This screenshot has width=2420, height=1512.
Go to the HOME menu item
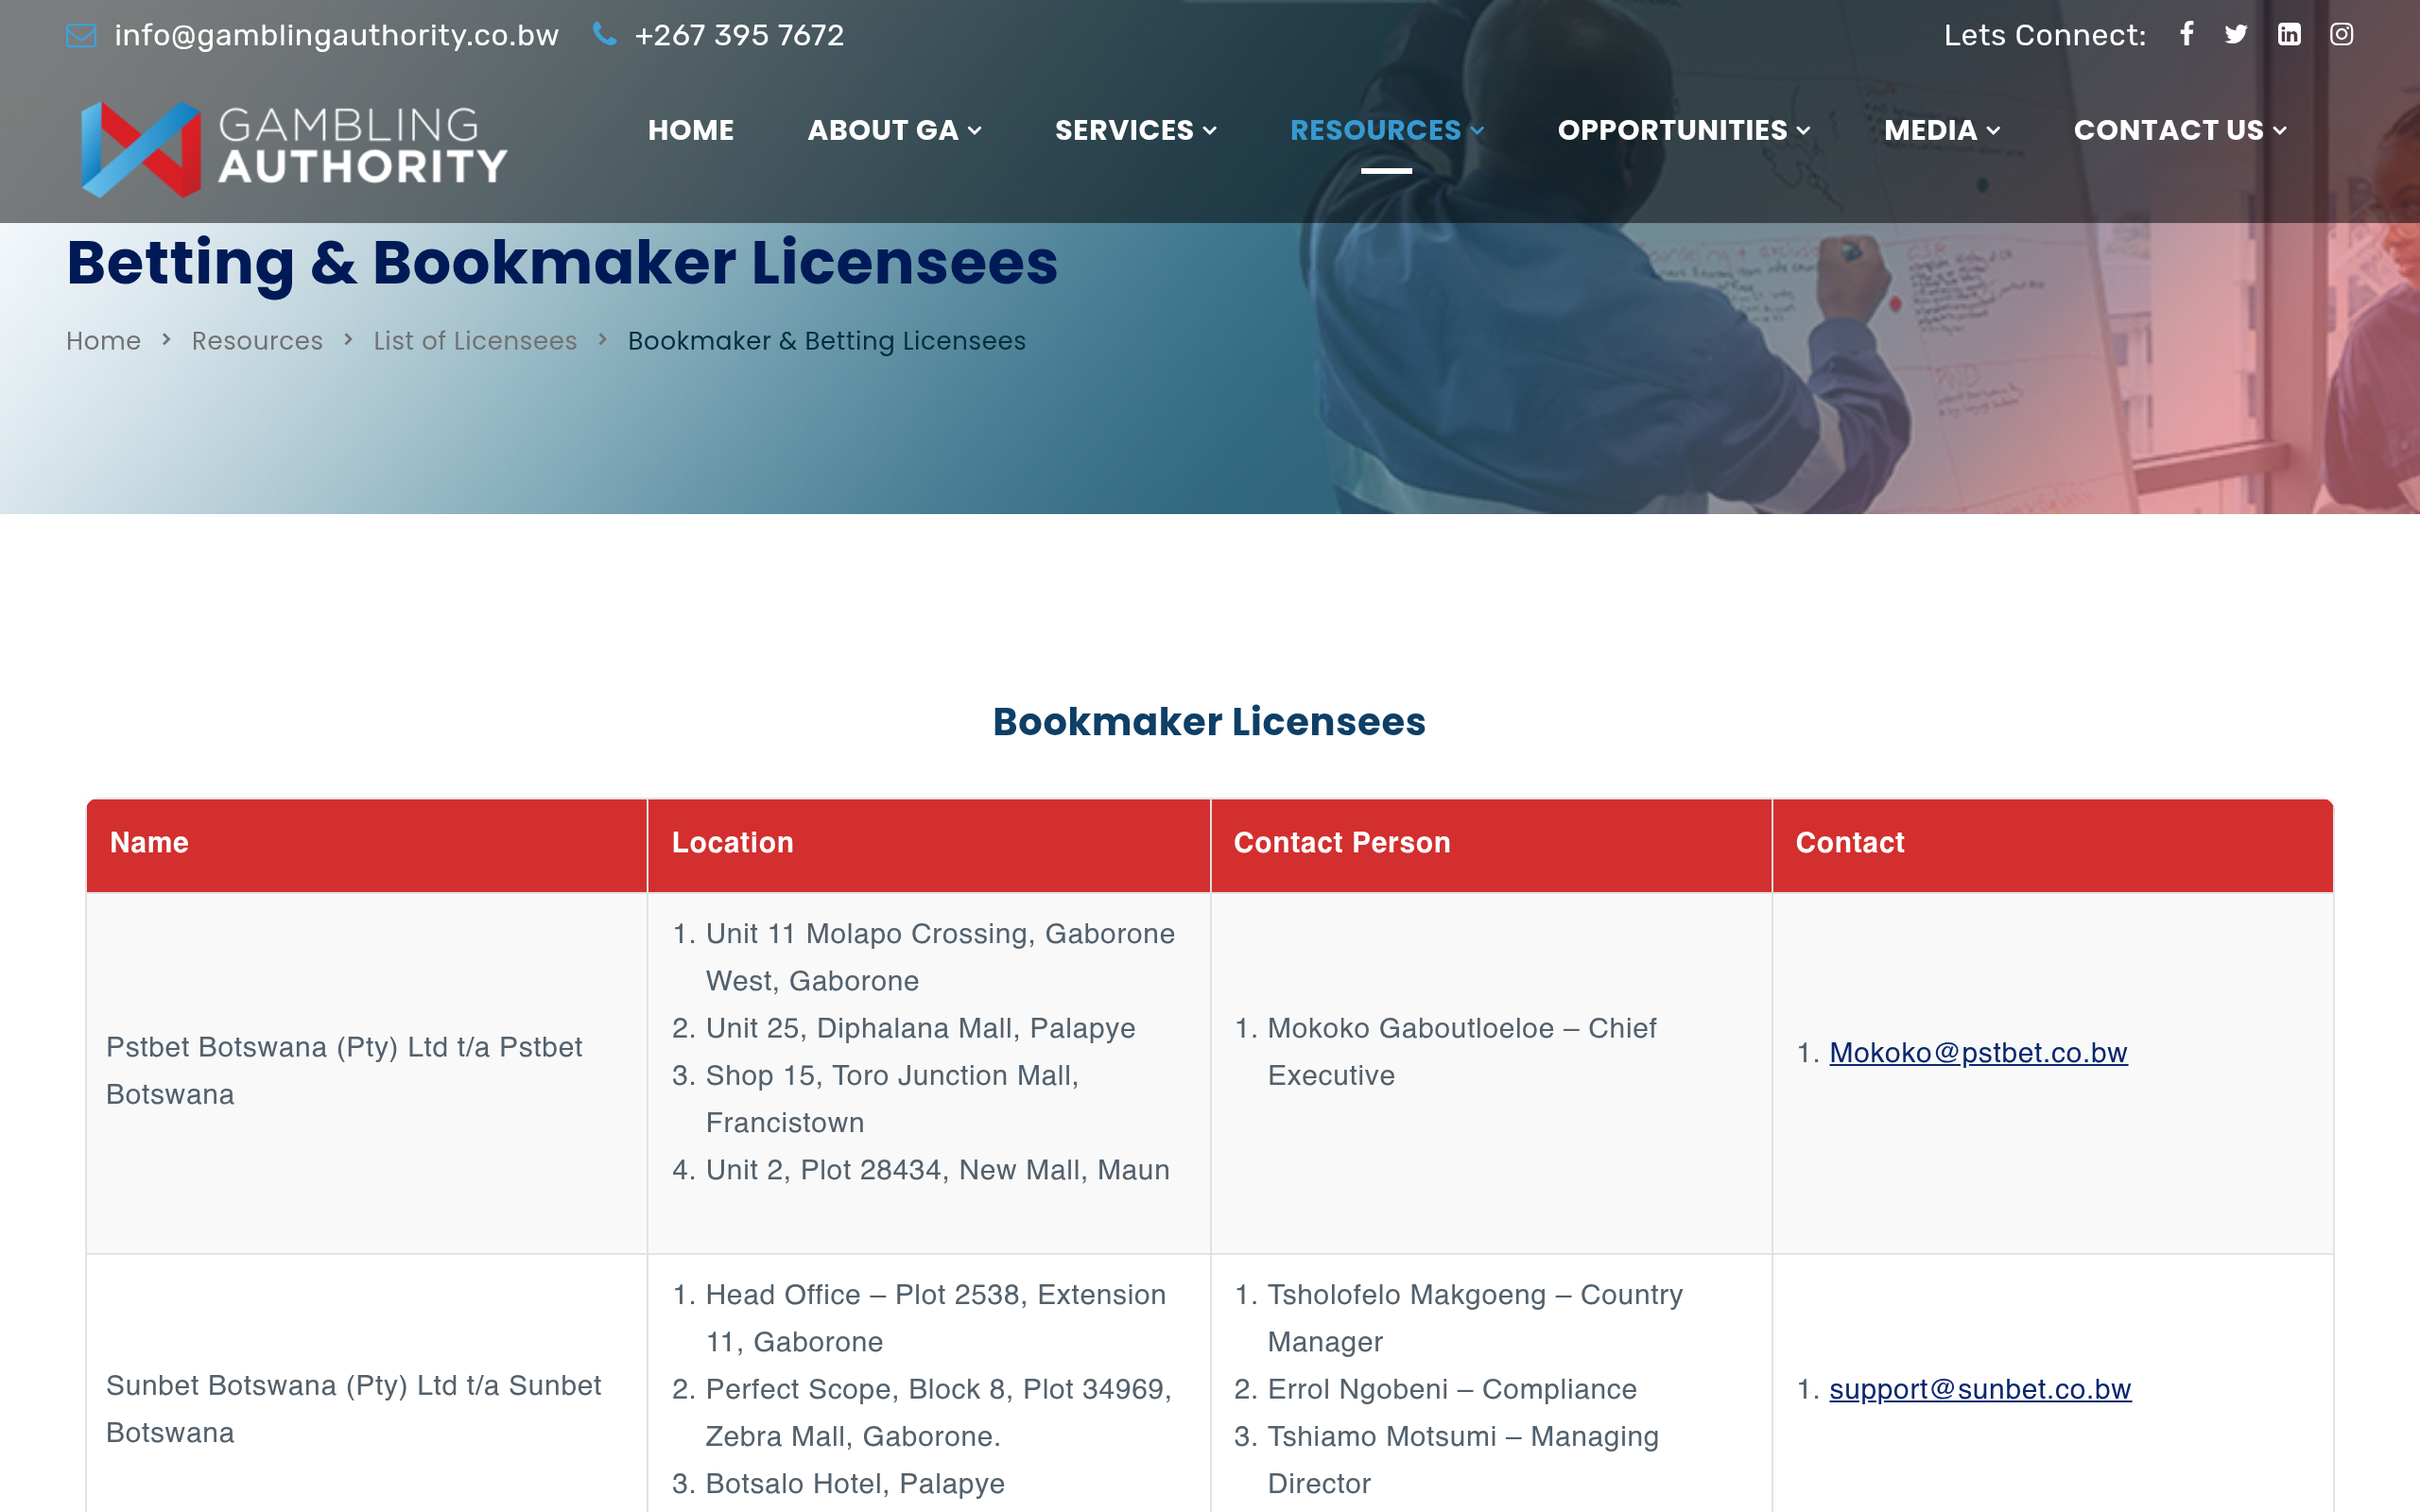coord(691,130)
